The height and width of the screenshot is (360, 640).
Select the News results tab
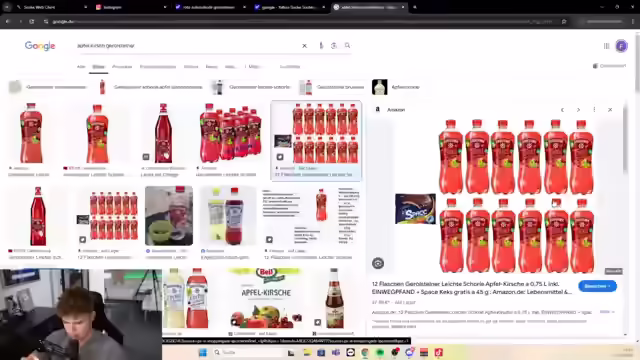(x=211, y=66)
